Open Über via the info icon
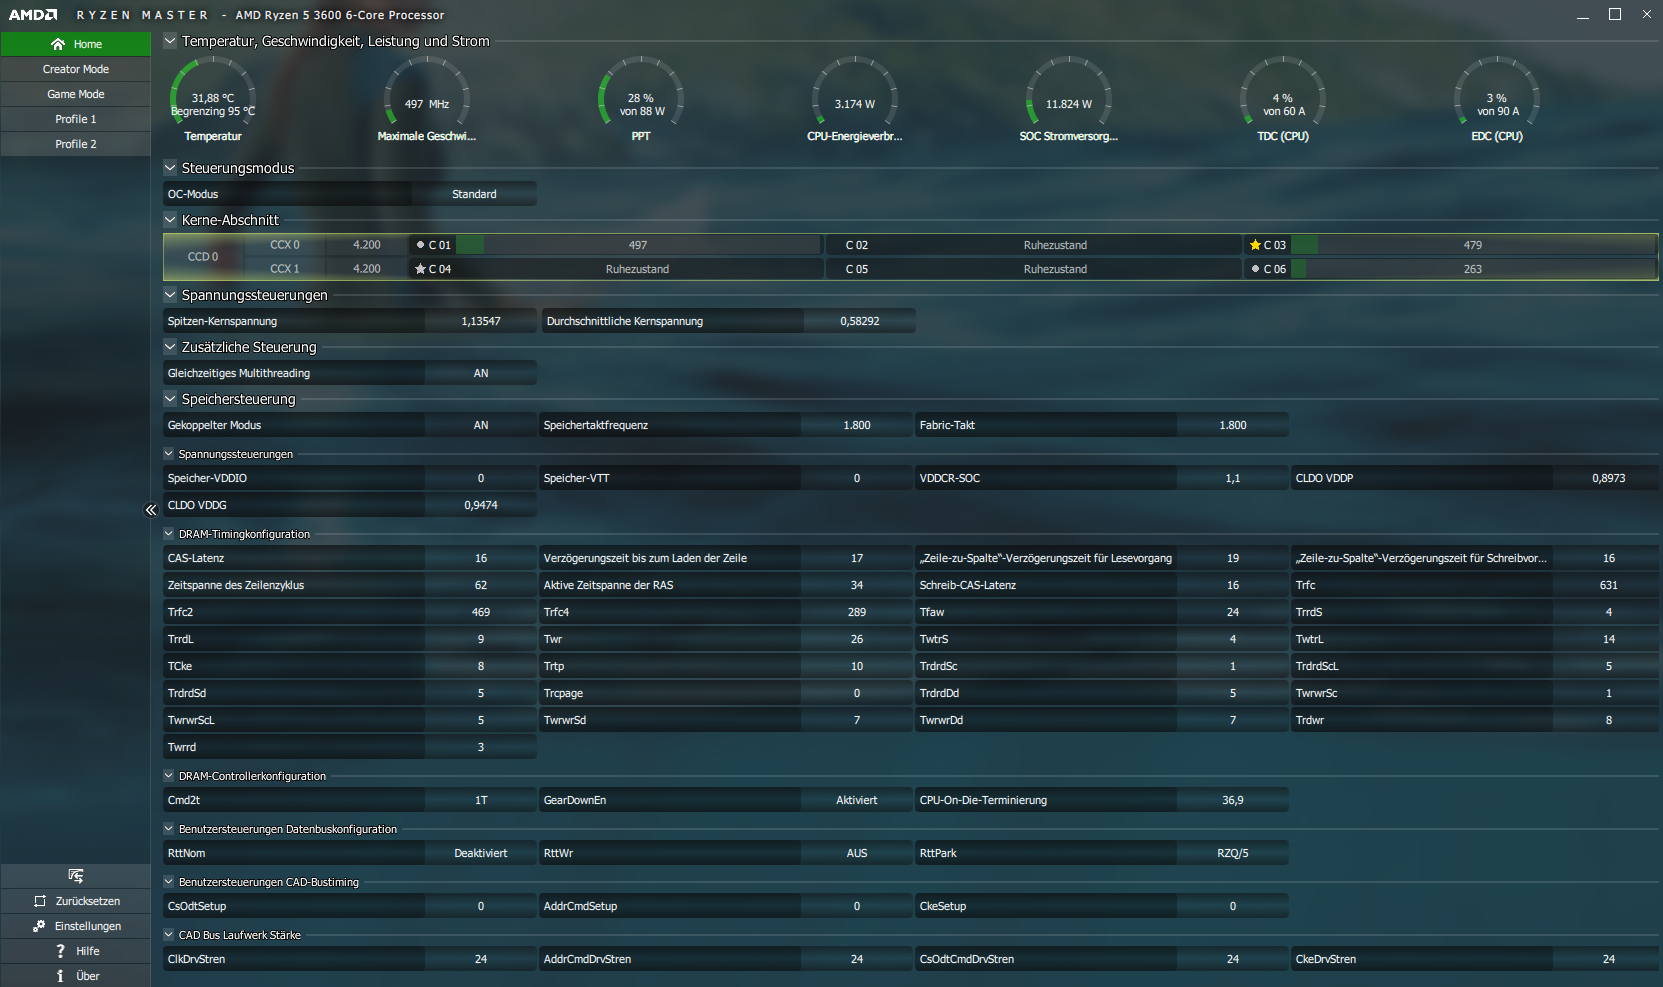The image size is (1663, 987). pos(60,976)
